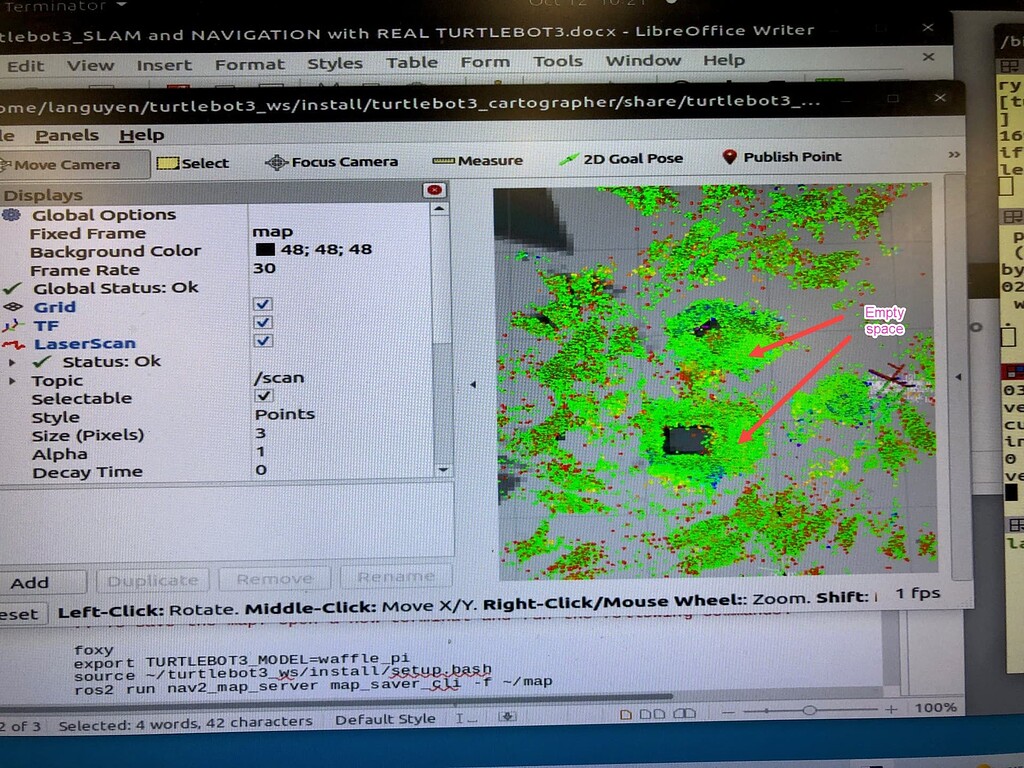This screenshot has height=768, width=1024.
Task: Uncheck the Selectable option for LaserScan
Action: [x=262, y=395]
